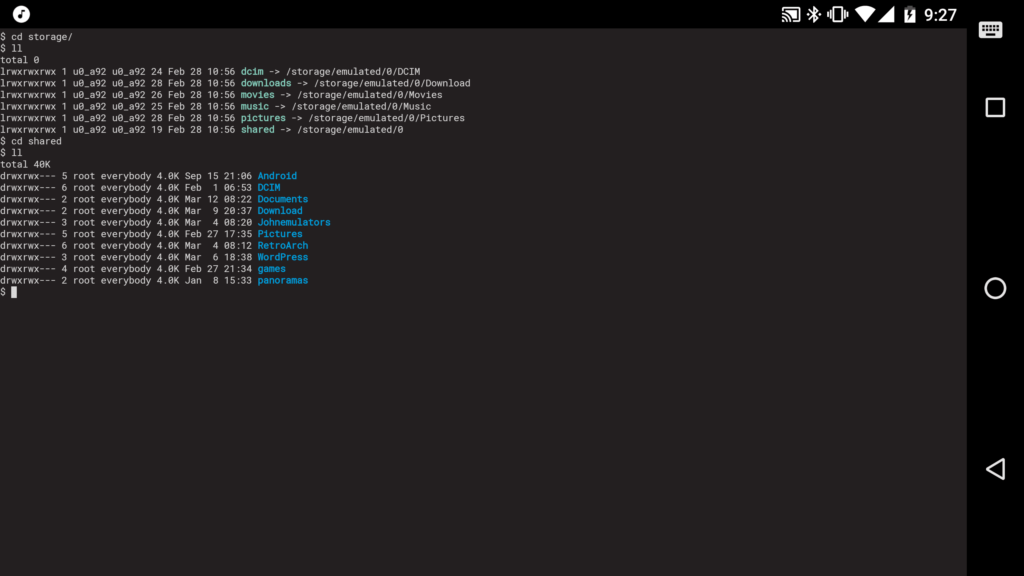This screenshot has height=576, width=1024.
Task: Tap the Bluetooth status icon
Action: tap(814, 14)
